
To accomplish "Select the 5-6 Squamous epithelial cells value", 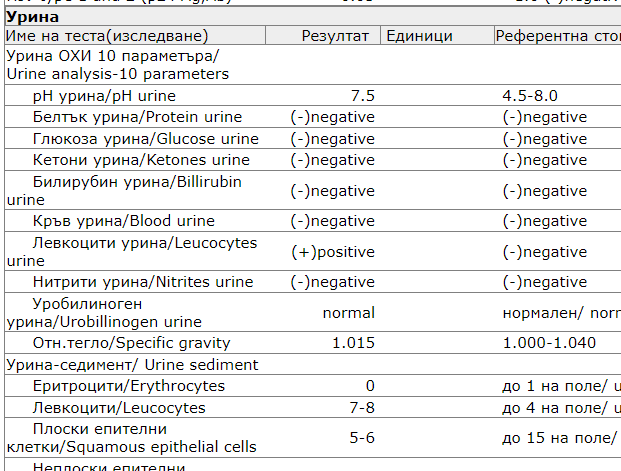I will click(x=362, y=438).
